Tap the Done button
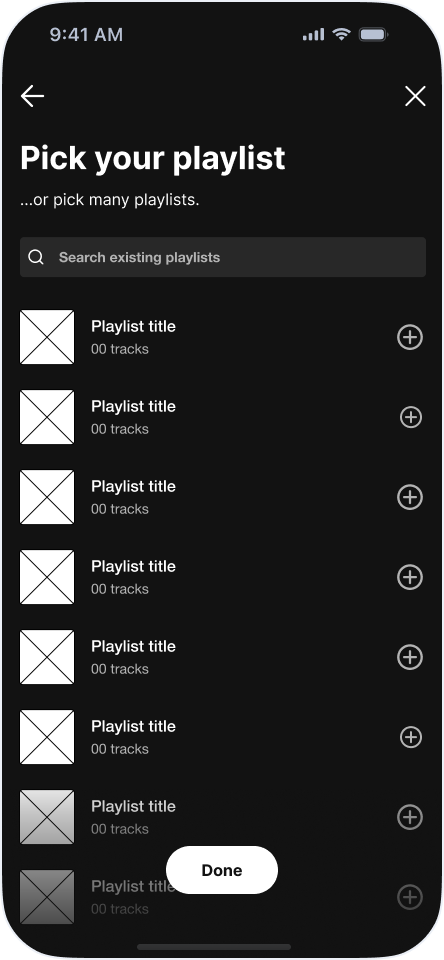444x960 pixels. (x=222, y=870)
